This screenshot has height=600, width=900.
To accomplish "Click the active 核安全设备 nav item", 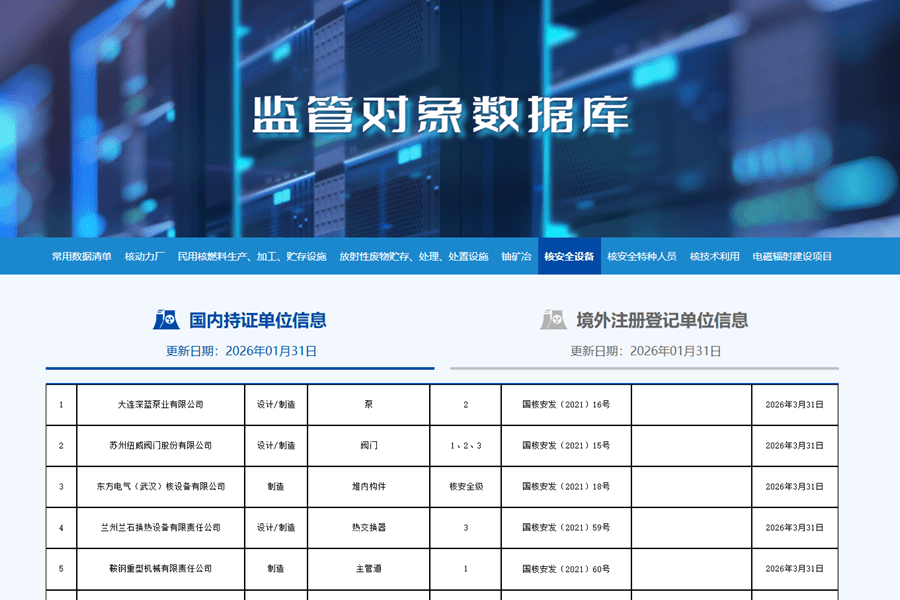I will [x=569, y=257].
